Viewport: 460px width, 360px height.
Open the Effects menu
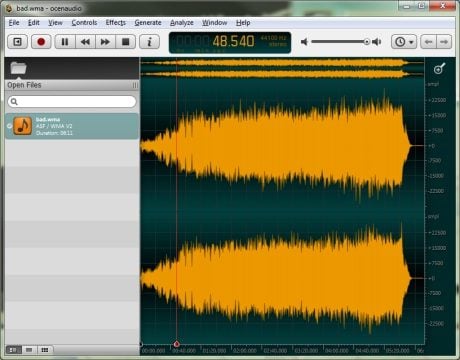point(116,23)
